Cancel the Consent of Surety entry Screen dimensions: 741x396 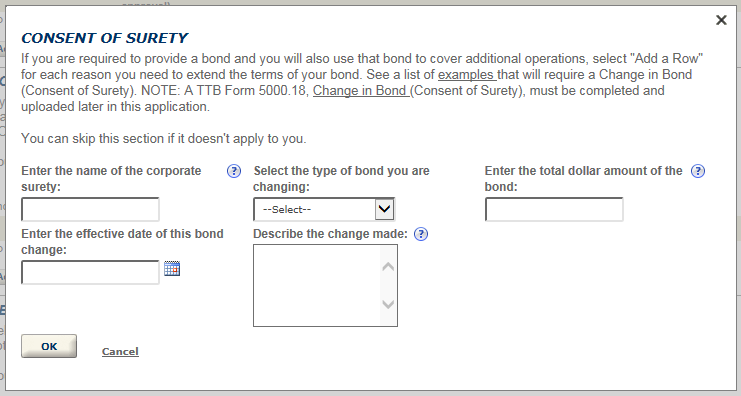click(120, 352)
